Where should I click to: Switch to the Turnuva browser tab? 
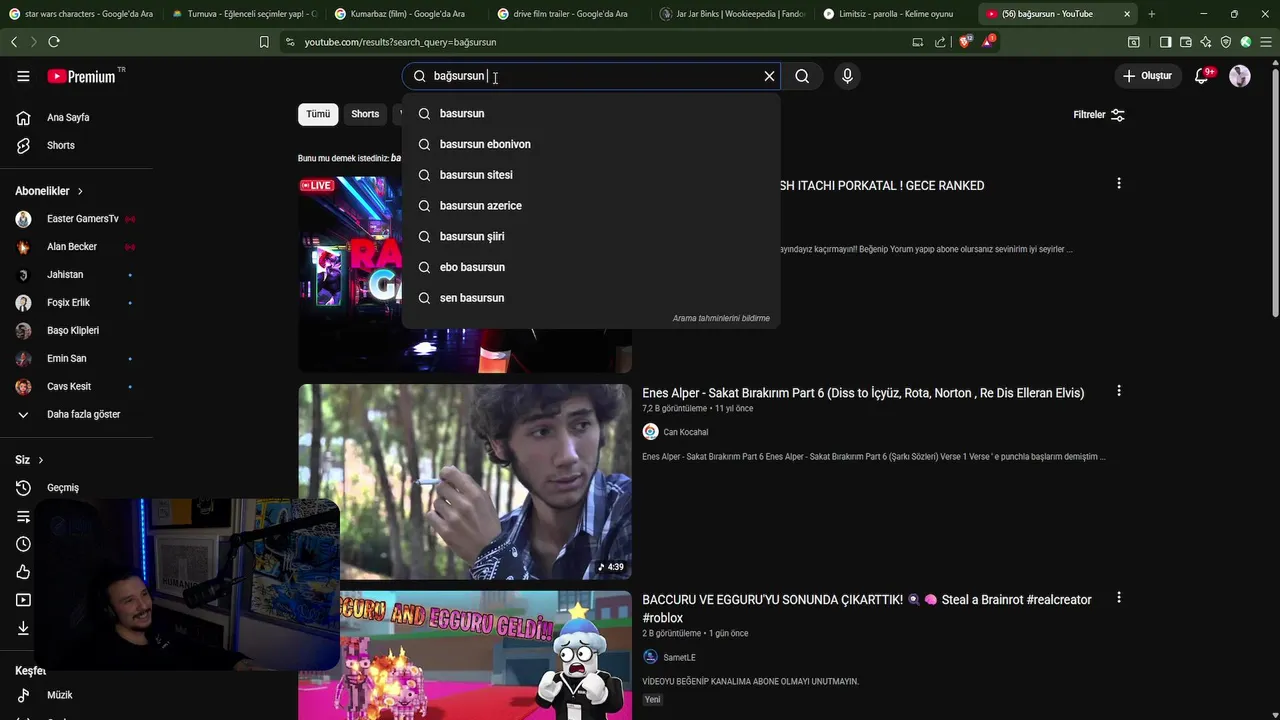[x=243, y=14]
